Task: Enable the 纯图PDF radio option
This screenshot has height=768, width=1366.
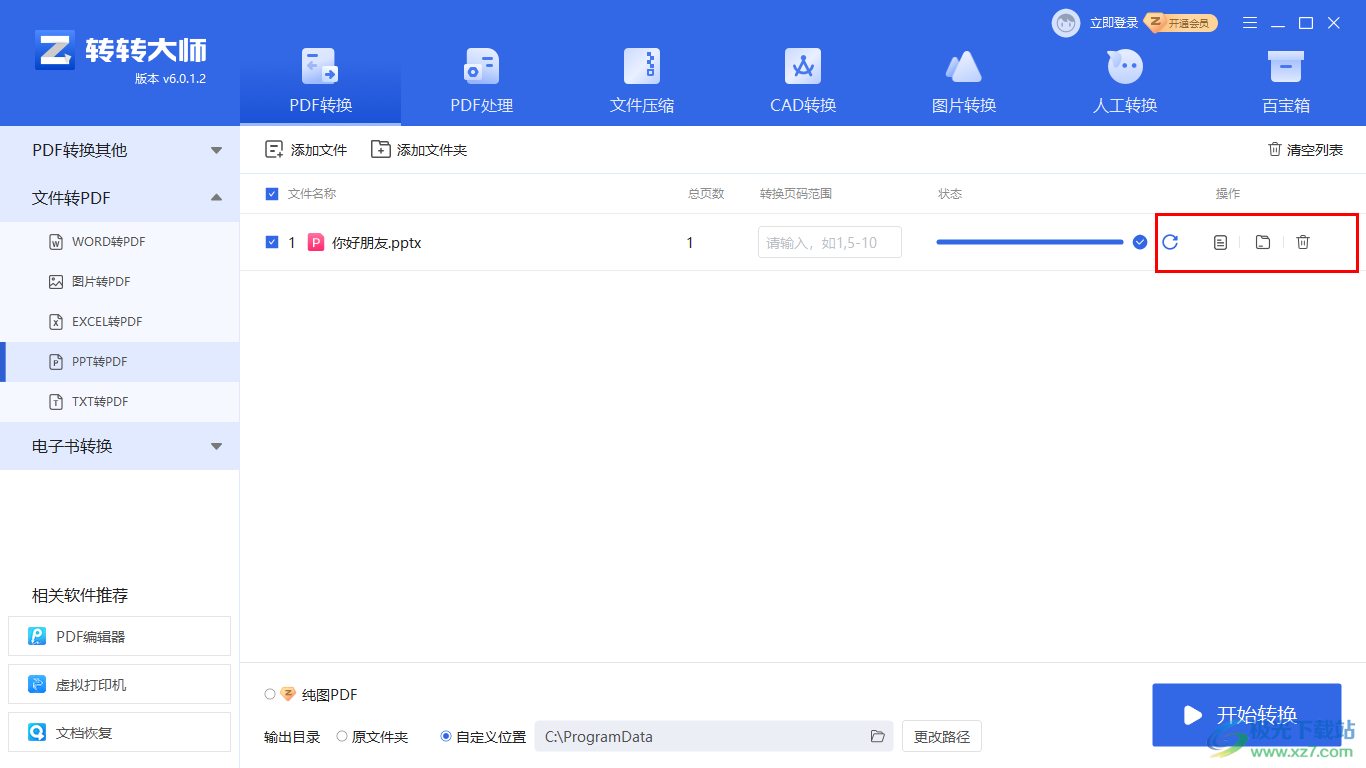Action: point(270,694)
